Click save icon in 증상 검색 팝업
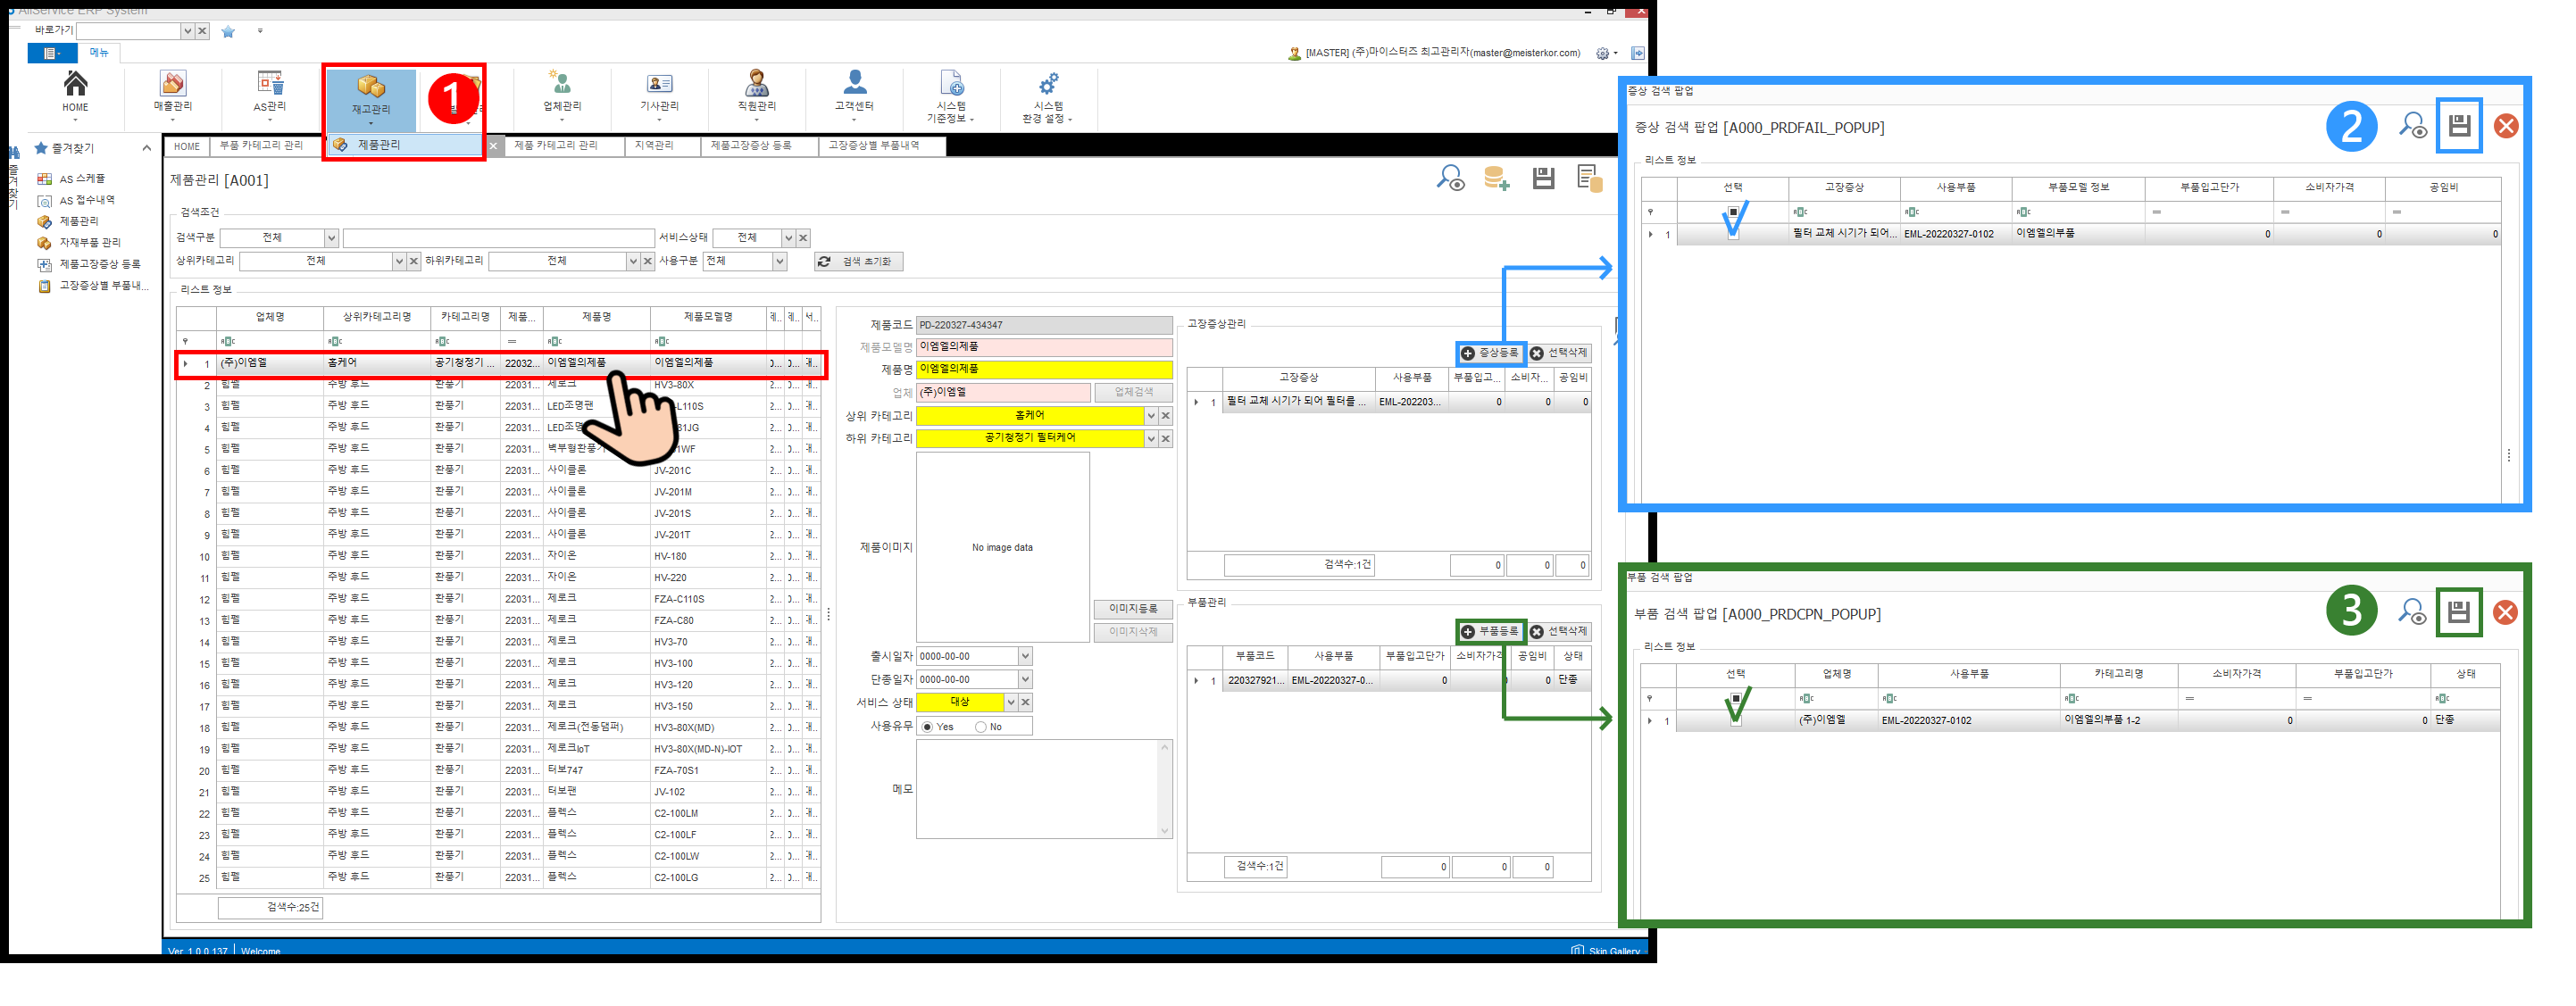Screen dimensions: 2576x1006 [x=2459, y=126]
